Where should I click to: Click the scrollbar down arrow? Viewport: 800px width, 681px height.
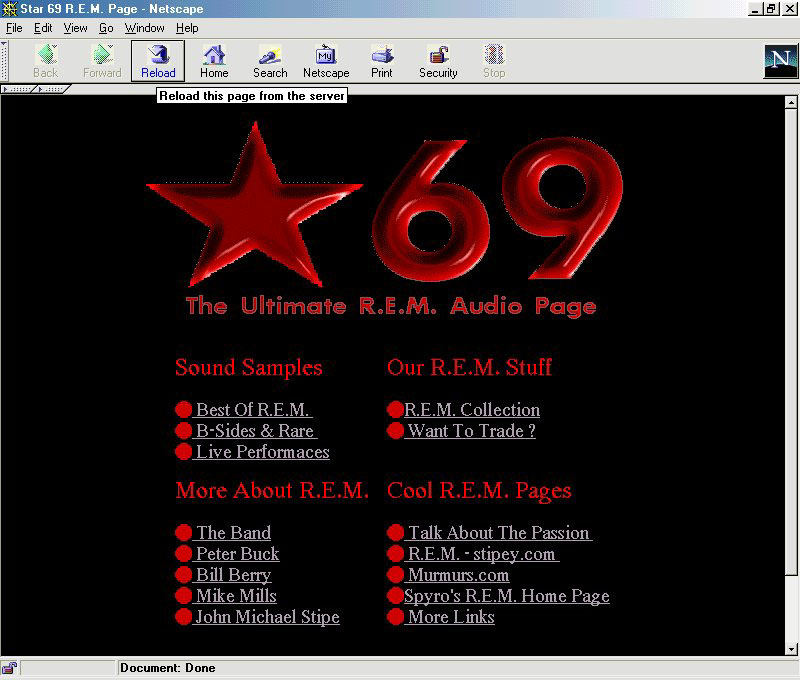tap(791, 649)
